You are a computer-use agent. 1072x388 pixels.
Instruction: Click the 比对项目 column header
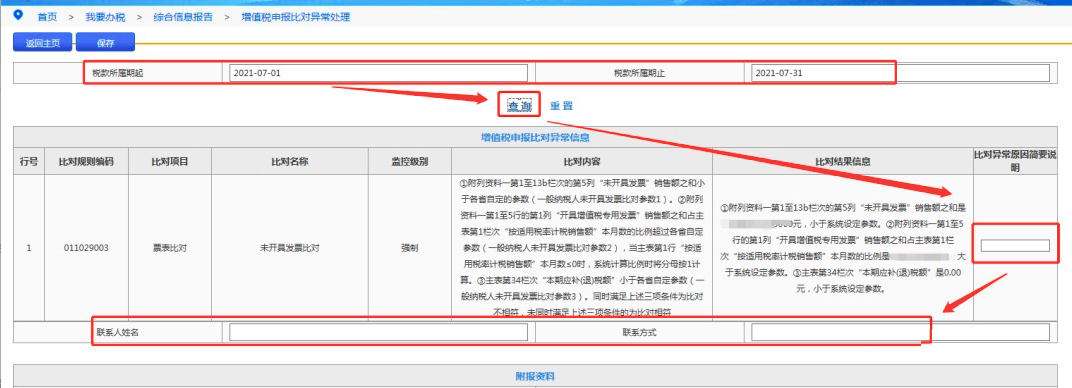coord(170,161)
